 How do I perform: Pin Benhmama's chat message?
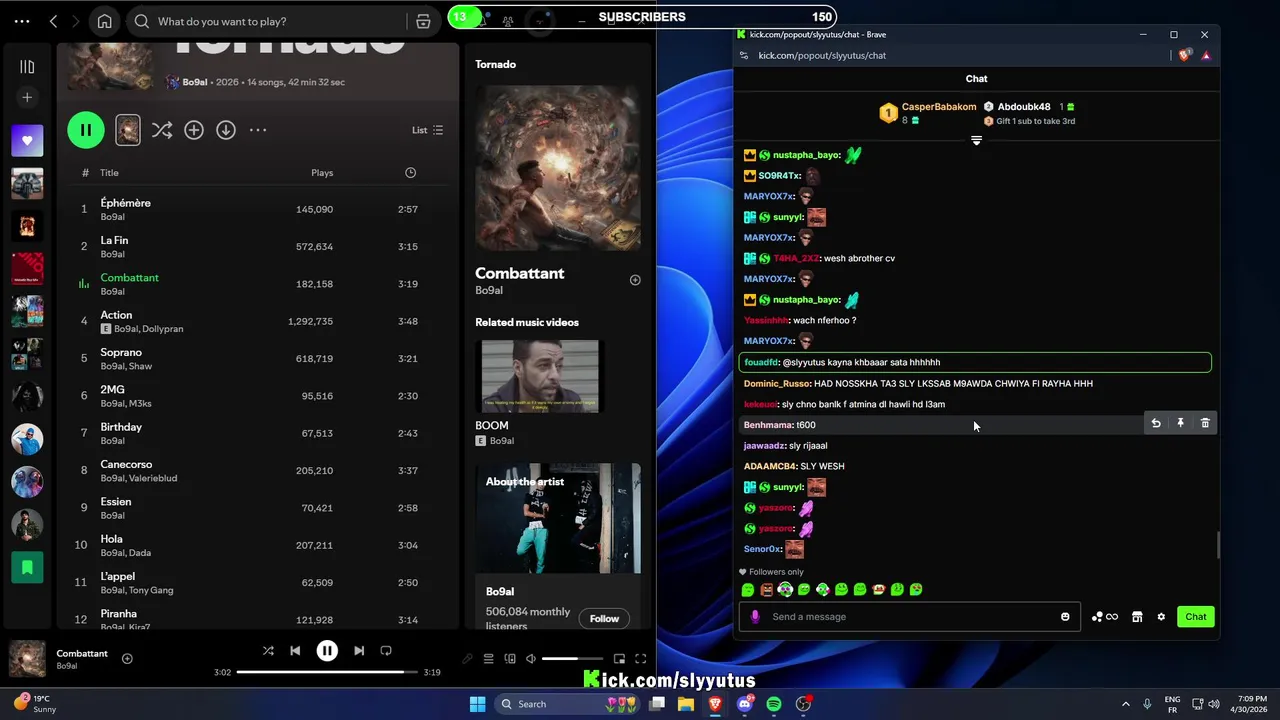pyautogui.click(x=1180, y=424)
